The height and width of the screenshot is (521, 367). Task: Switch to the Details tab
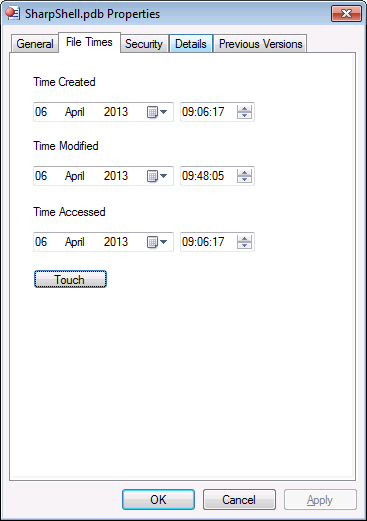click(191, 44)
